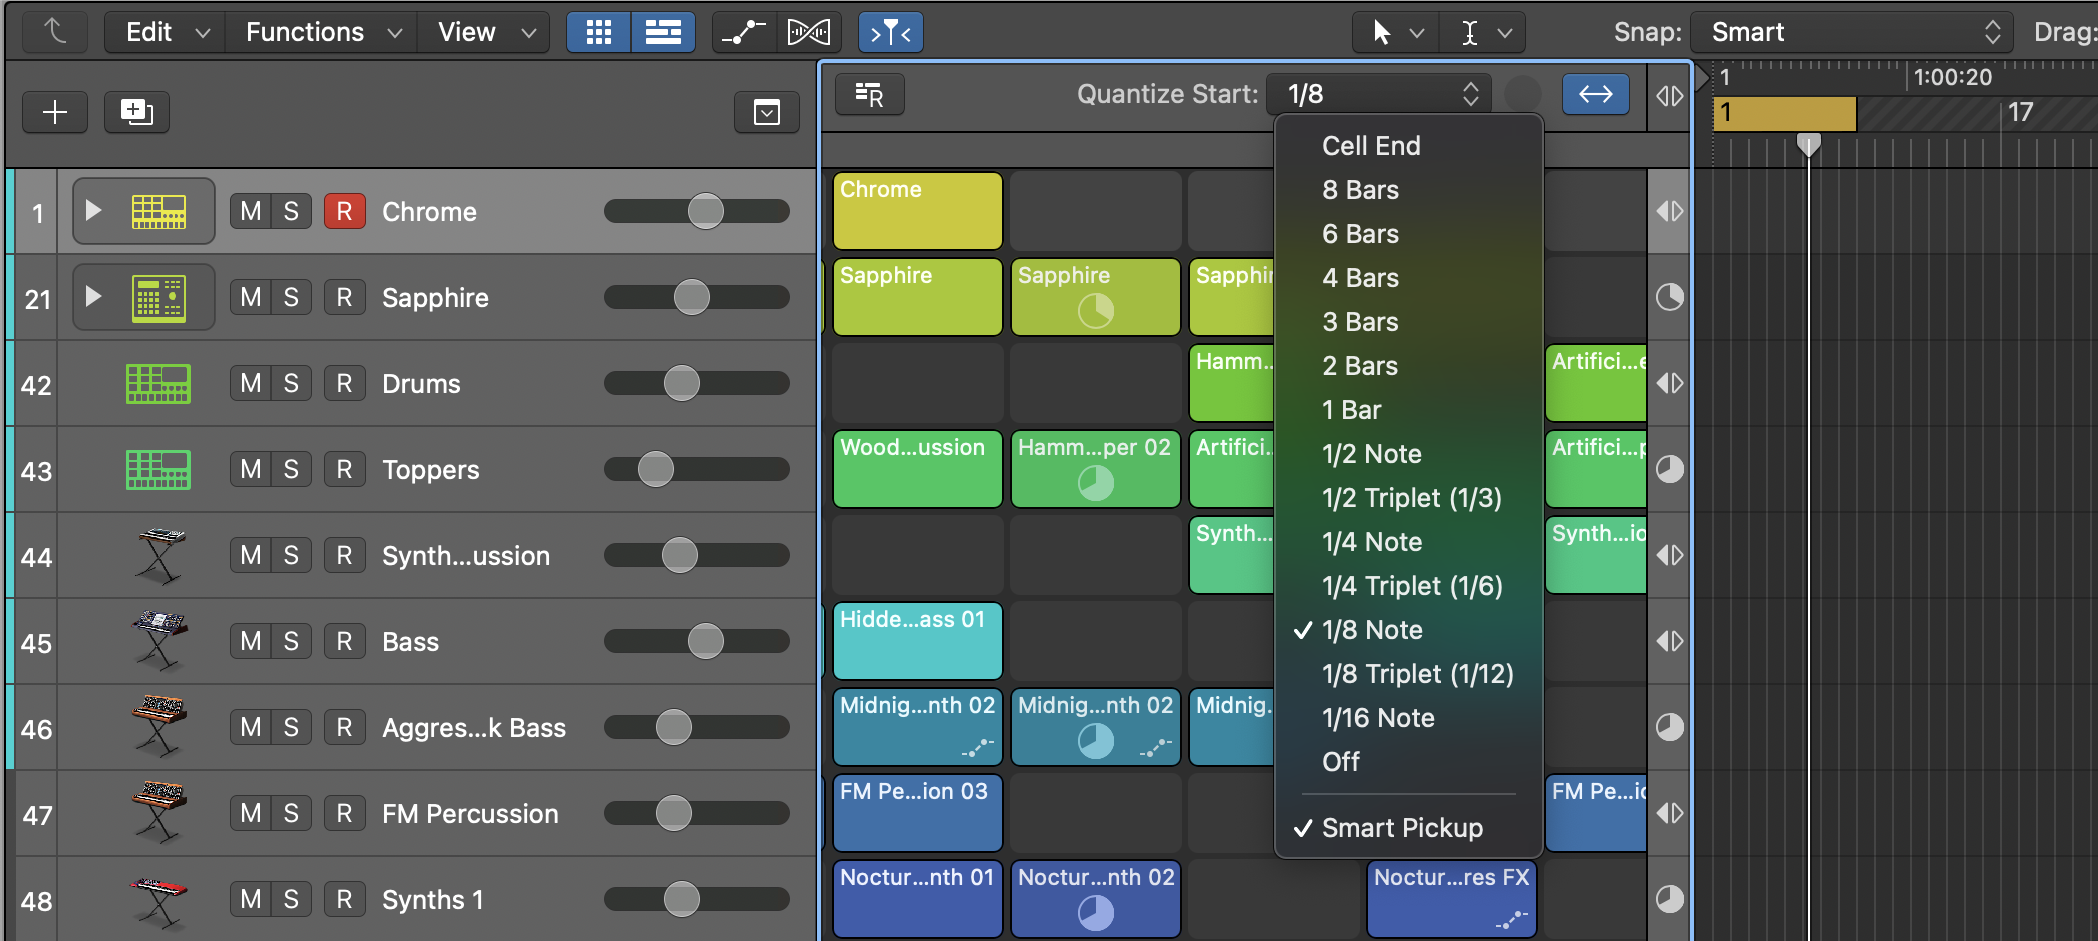Add a new track with the plus icon
2098x941 pixels.
tap(55, 112)
